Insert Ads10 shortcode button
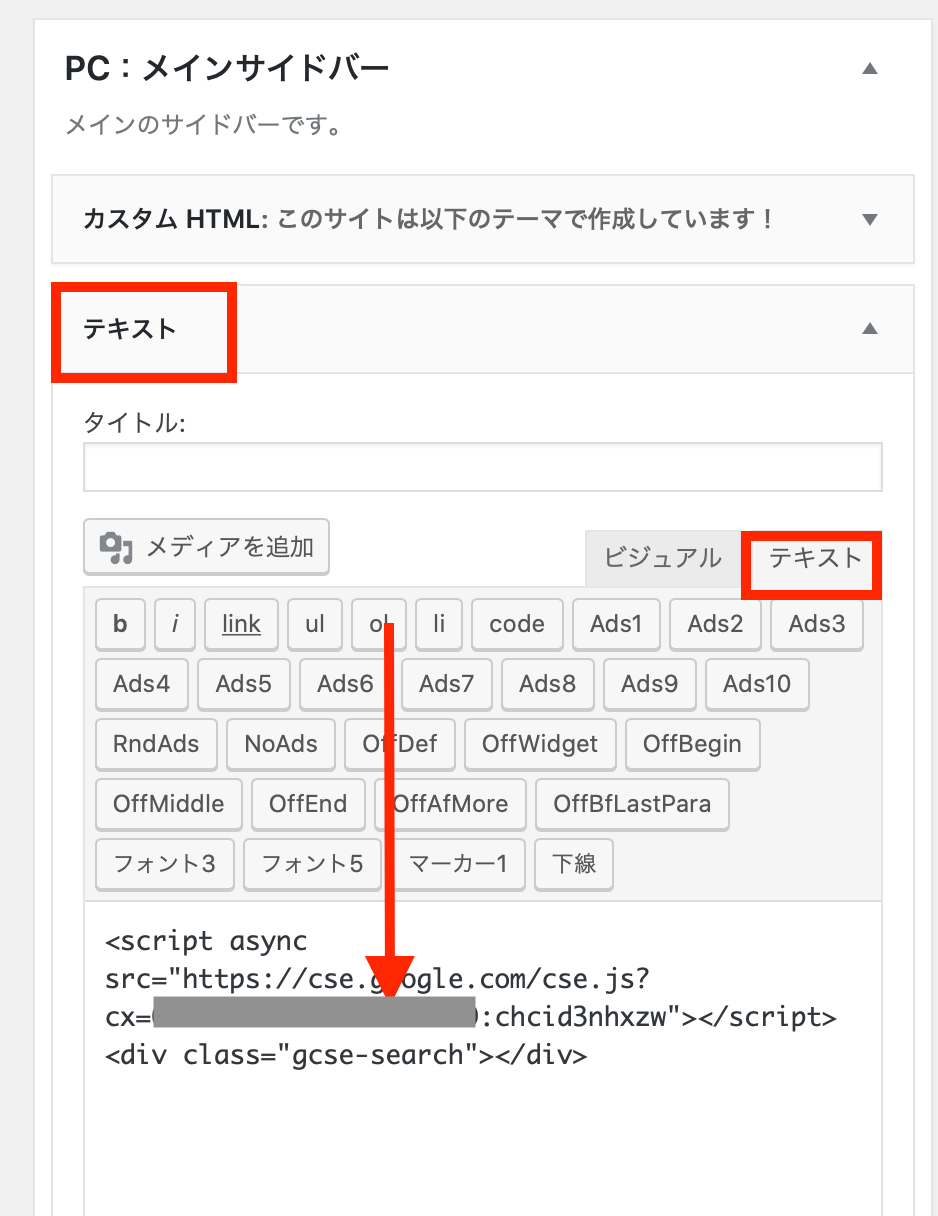This screenshot has width=938, height=1216. pos(757,684)
